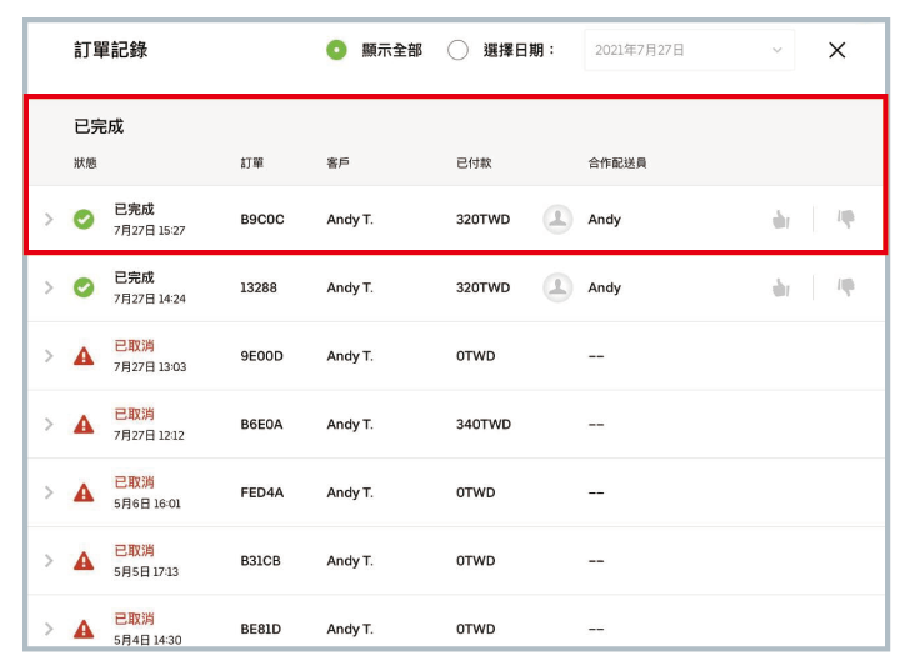Click the 狀態 column header
906x665 pixels.
point(85,163)
